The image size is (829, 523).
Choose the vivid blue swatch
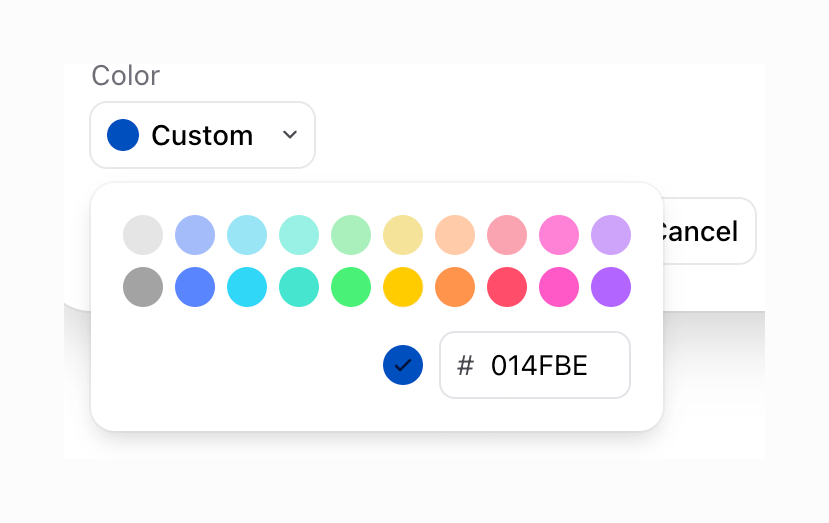tap(195, 287)
